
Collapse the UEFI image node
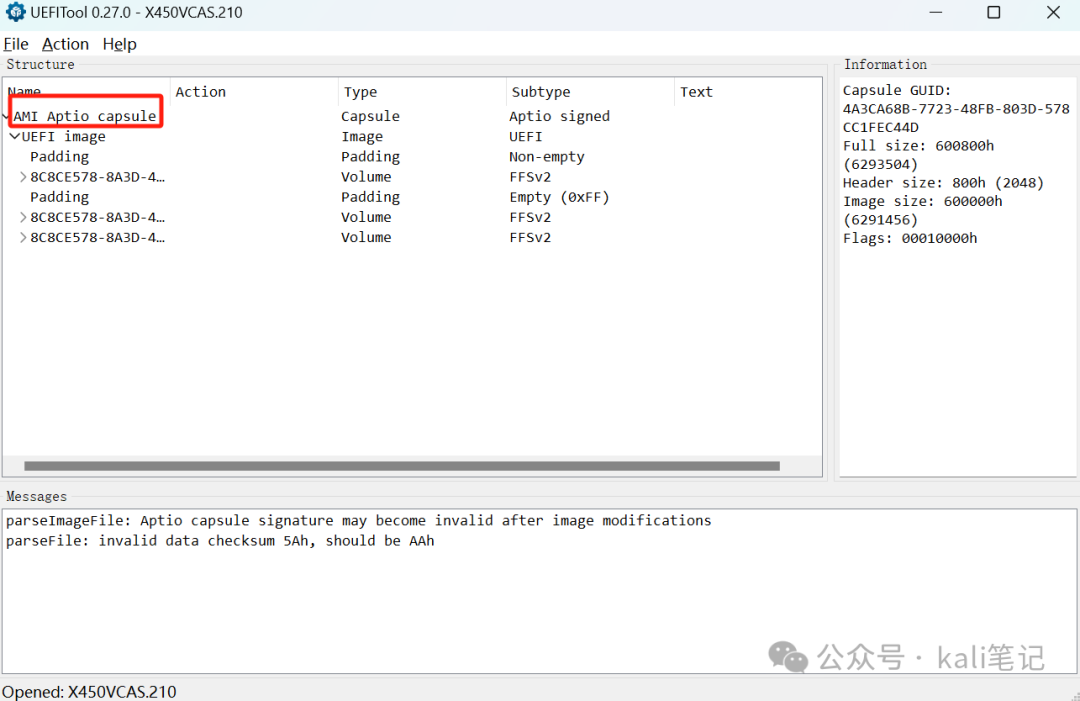(x=14, y=136)
